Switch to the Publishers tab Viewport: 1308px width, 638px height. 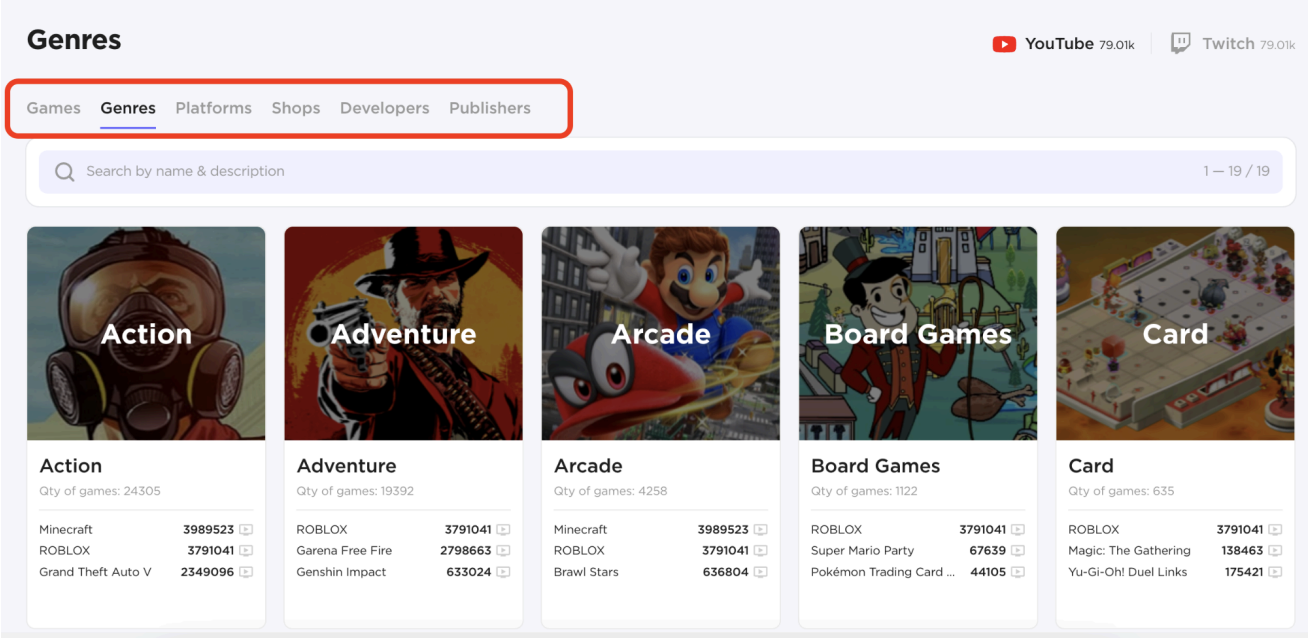[x=490, y=108]
